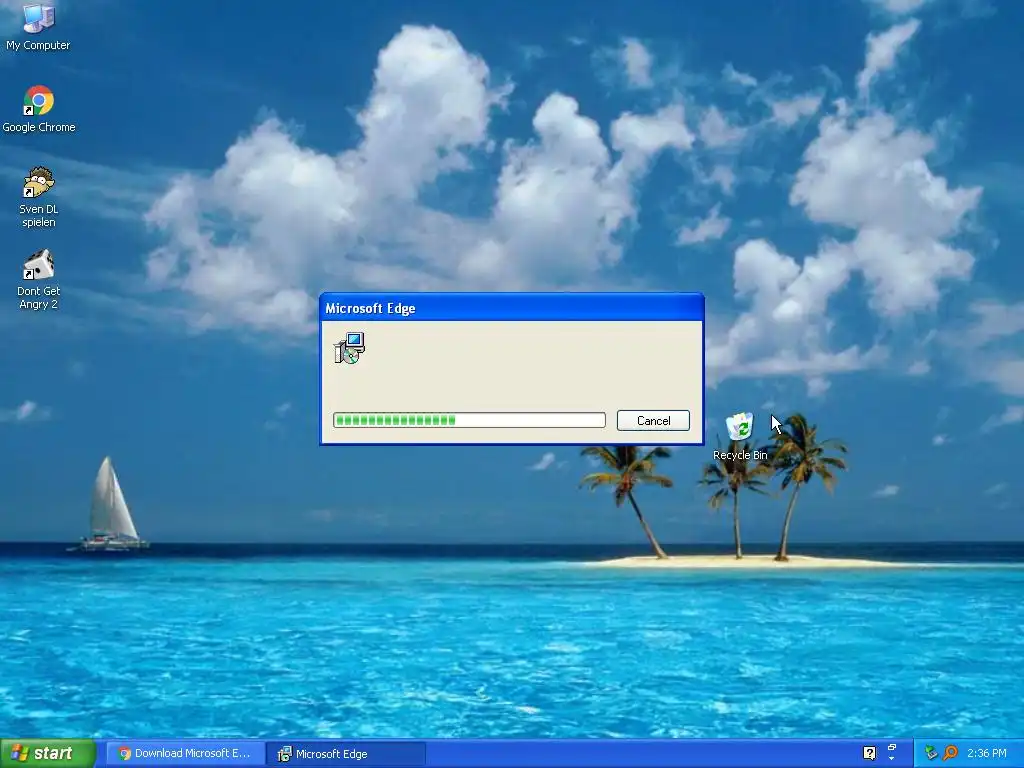Screen dimensions: 1024x768
Task: Cancel the Microsoft Edge installation
Action: tap(653, 421)
